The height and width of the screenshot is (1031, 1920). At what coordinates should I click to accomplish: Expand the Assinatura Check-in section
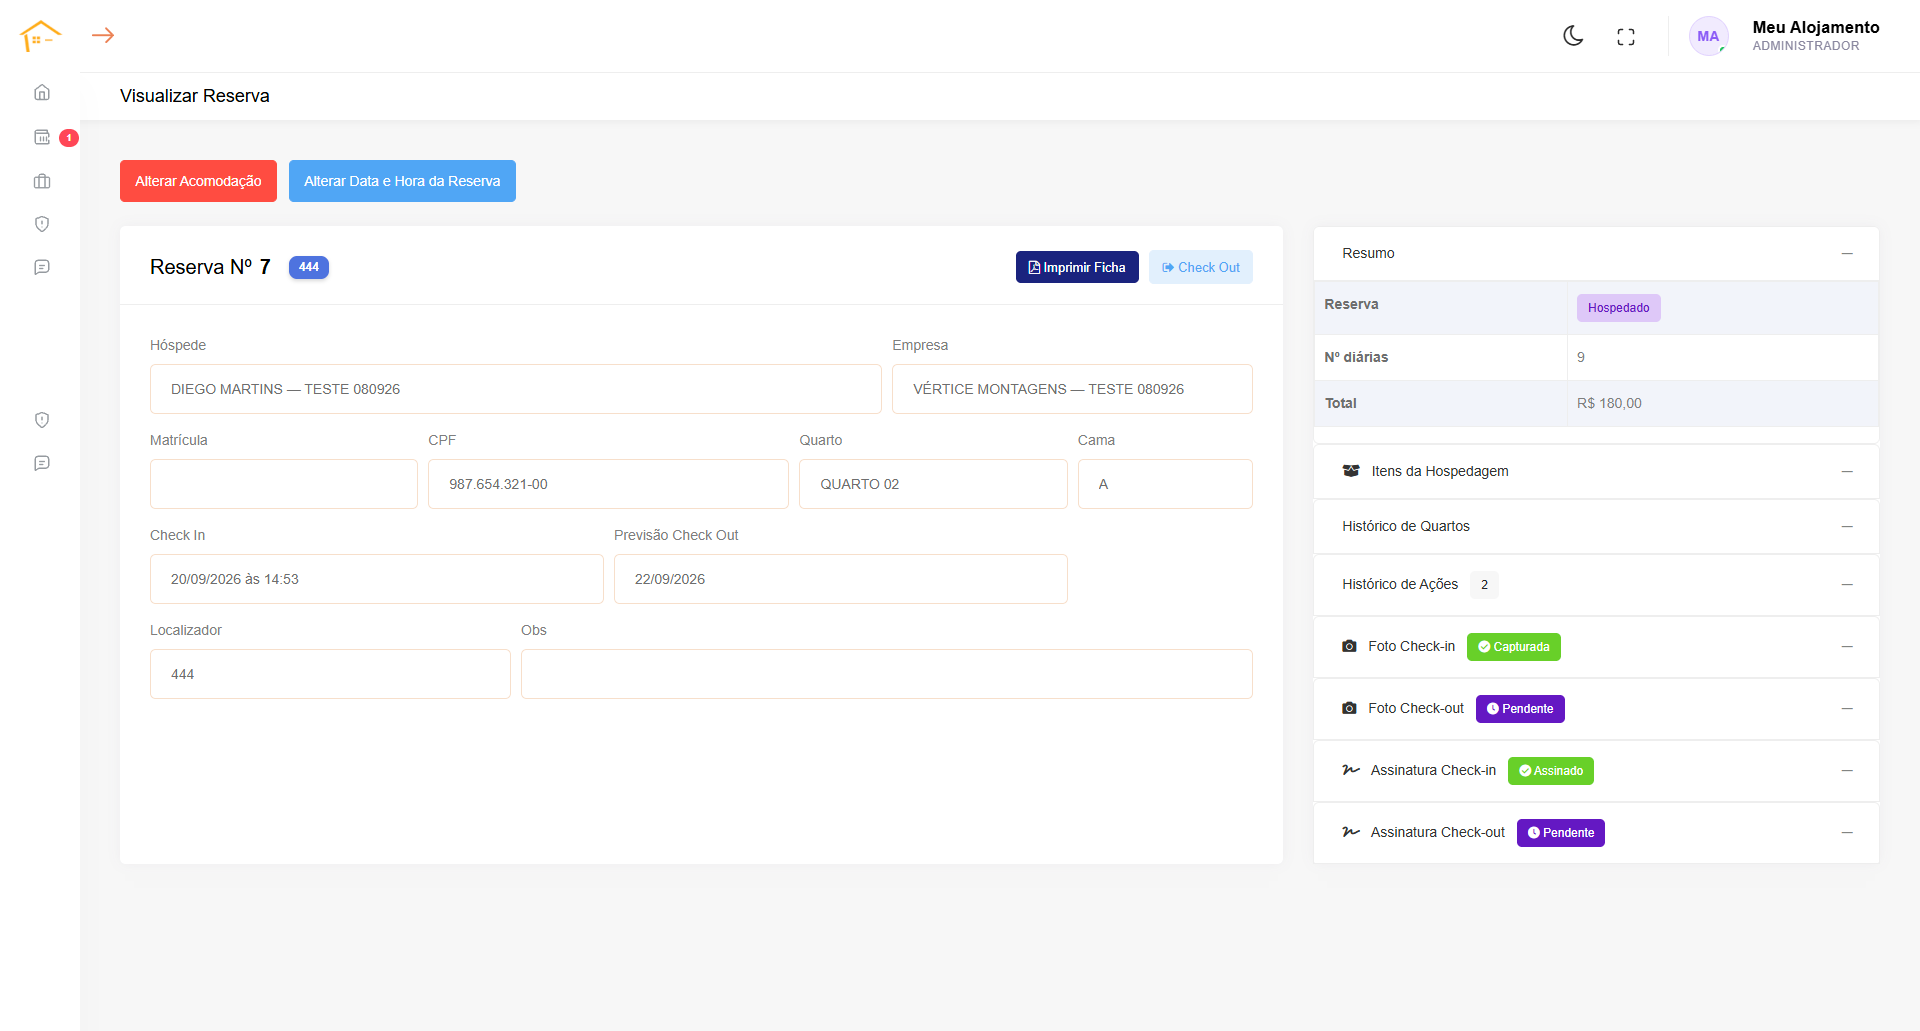click(x=1847, y=771)
